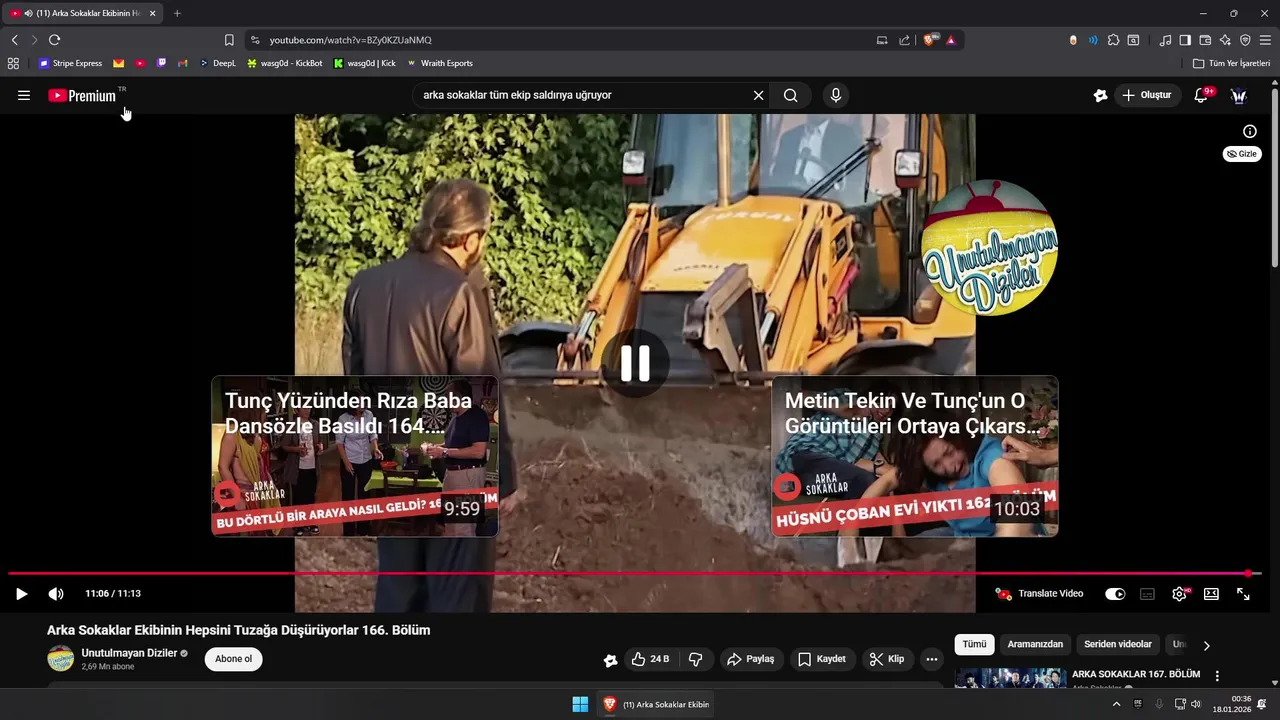Open the Tunç Yüzünden Rıza Baba end card
The image size is (1280, 720).
pyautogui.click(x=355, y=456)
